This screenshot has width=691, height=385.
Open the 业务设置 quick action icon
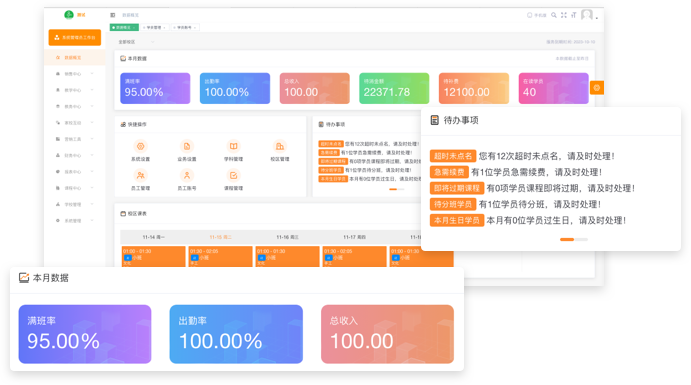point(187,146)
